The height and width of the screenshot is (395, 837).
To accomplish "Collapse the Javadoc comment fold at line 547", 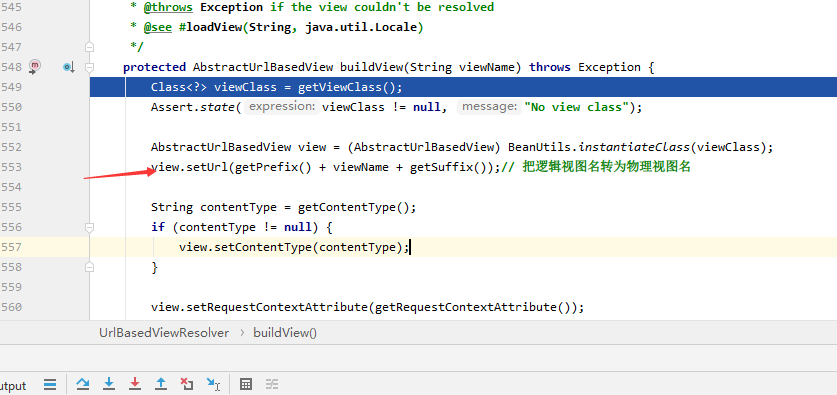I will click(90, 47).
